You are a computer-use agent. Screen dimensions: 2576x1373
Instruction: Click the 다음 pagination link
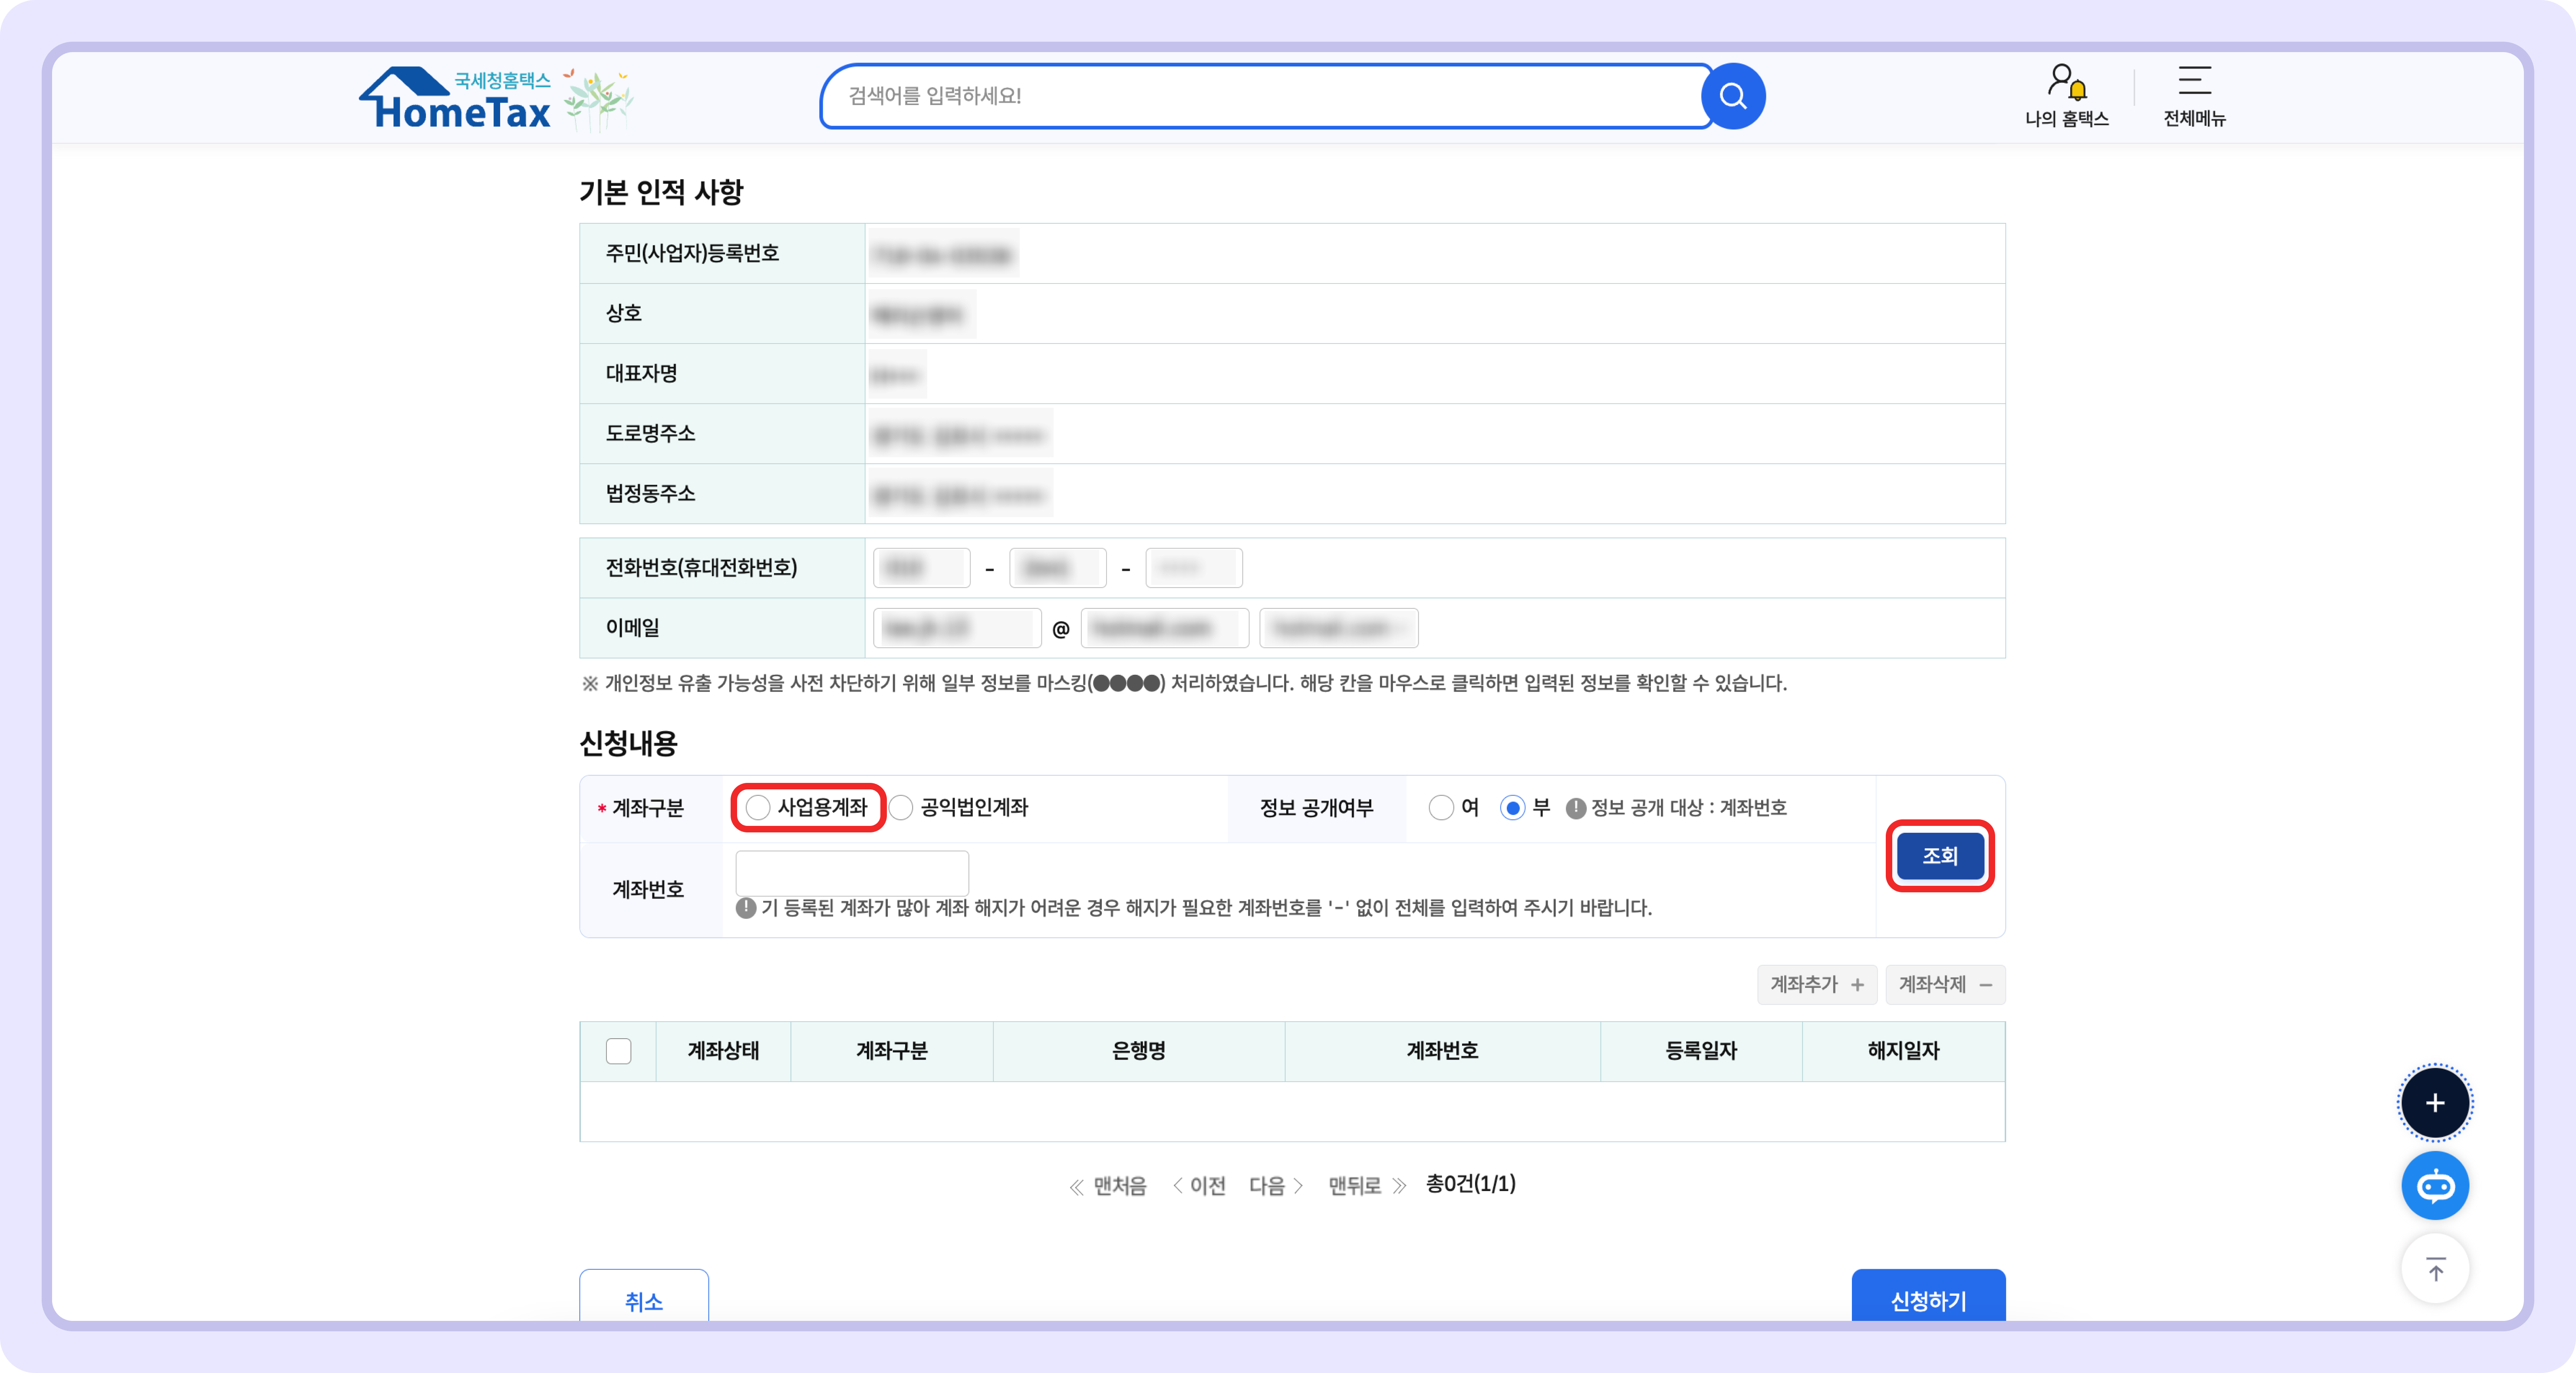[x=1268, y=1185]
